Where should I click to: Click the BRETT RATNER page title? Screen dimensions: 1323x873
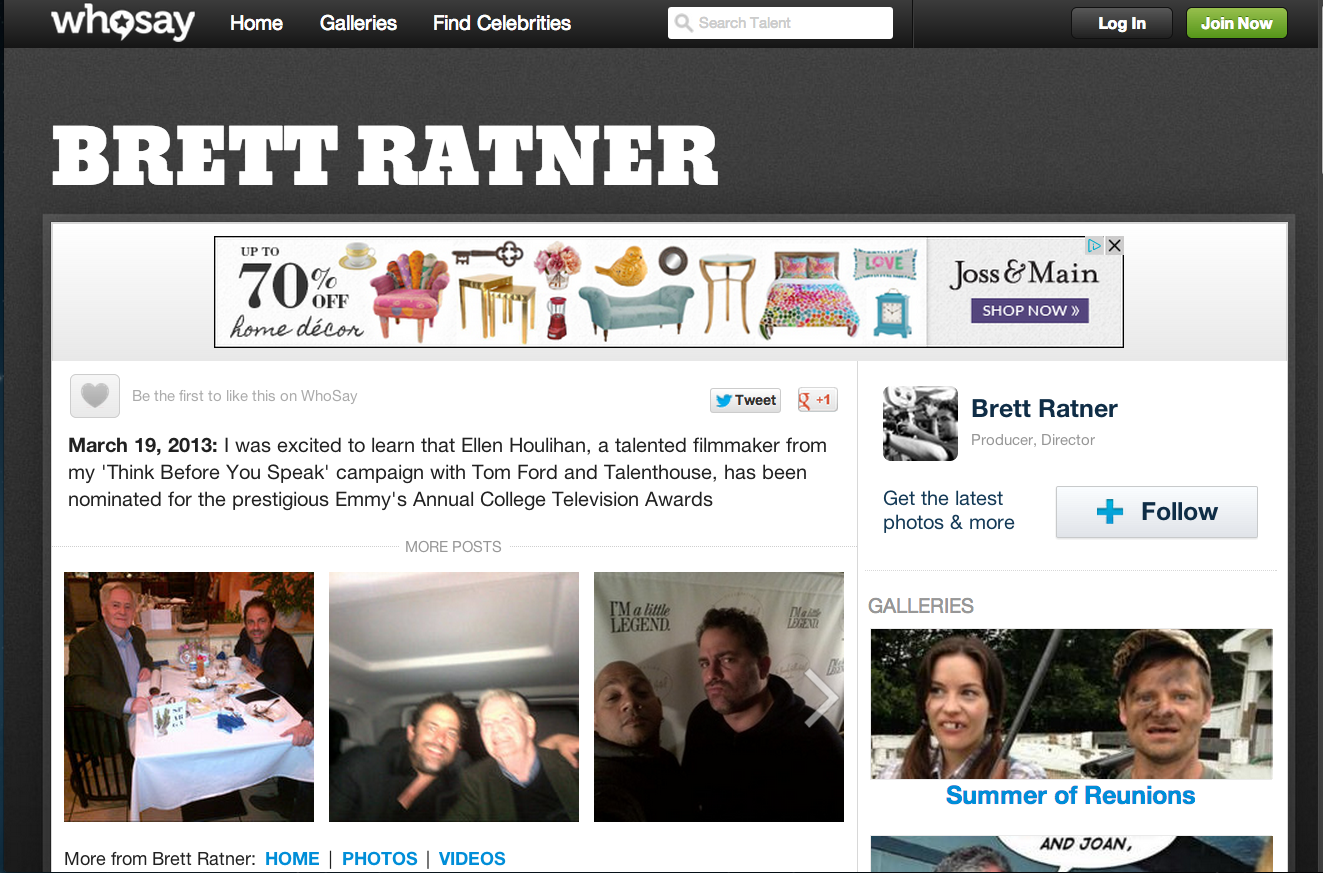(385, 156)
